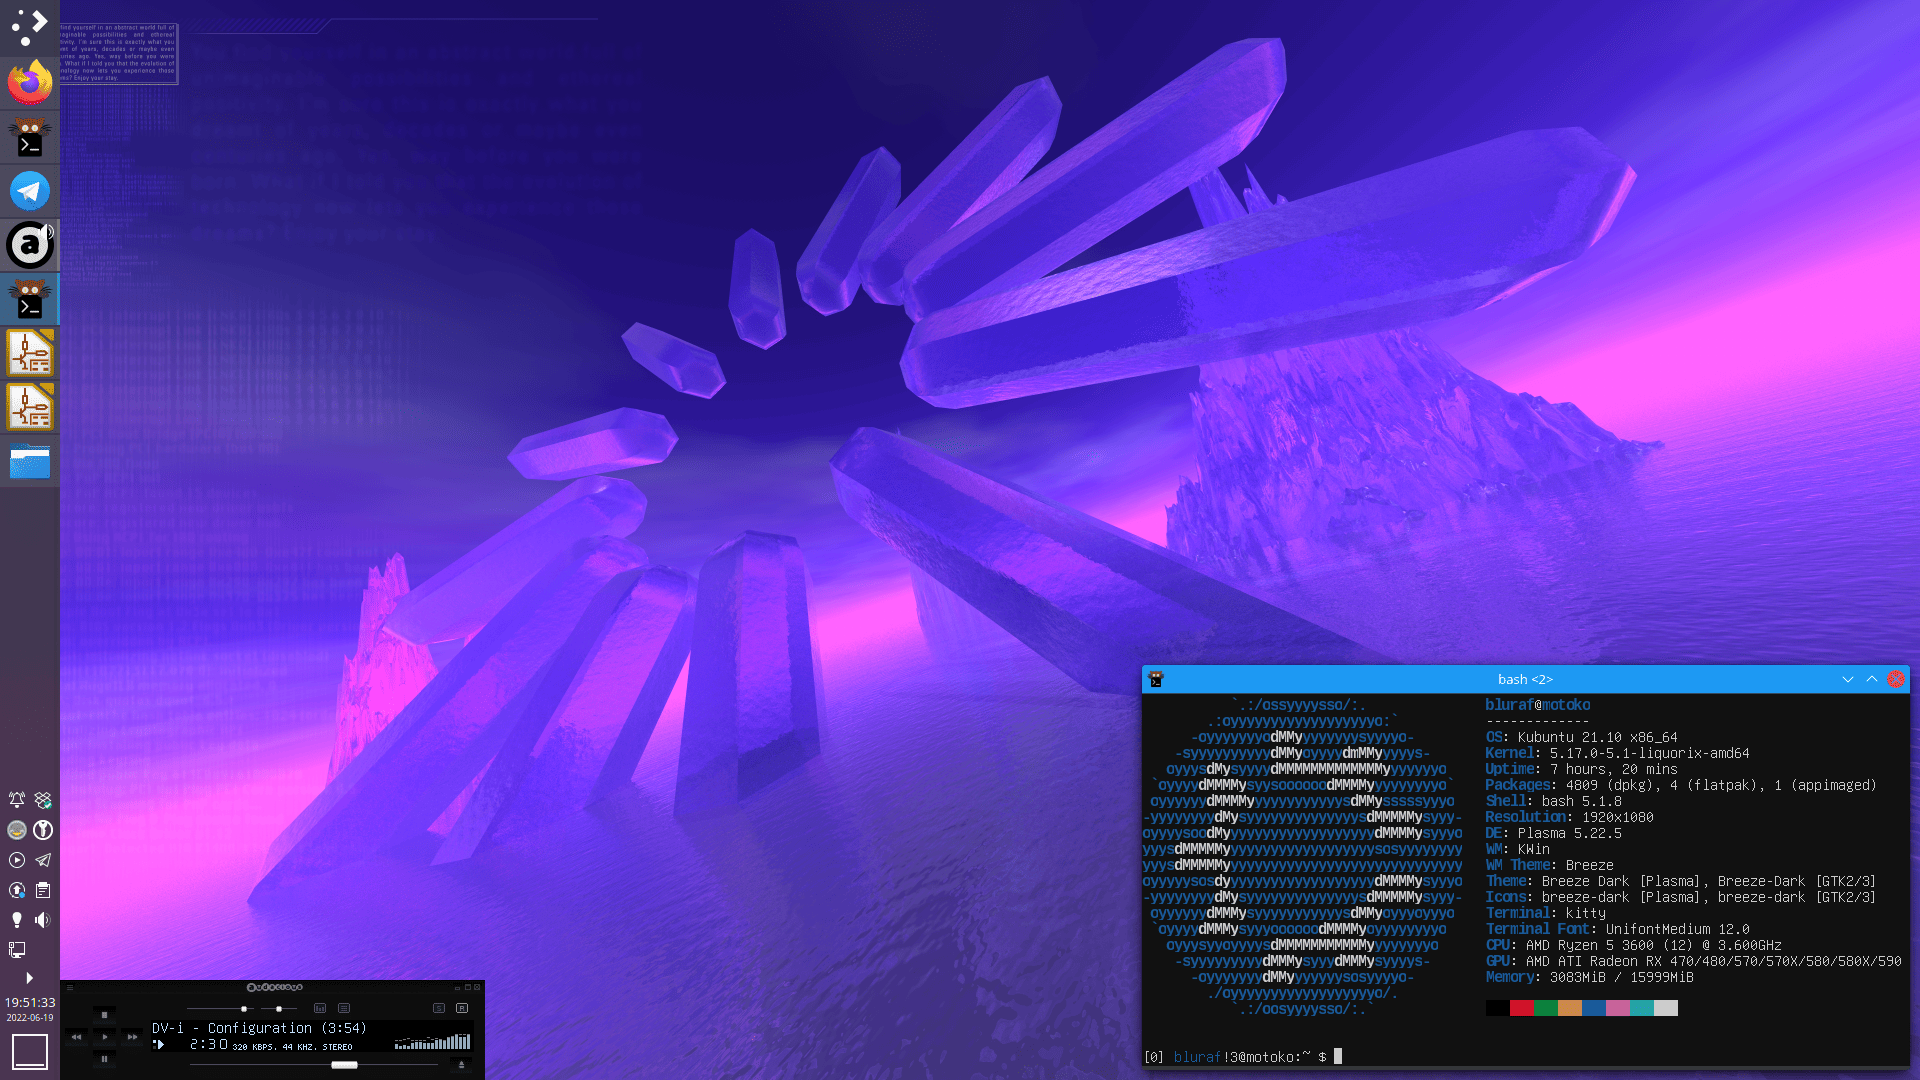
Task: Open the volume tray icon
Action: click(x=43, y=920)
